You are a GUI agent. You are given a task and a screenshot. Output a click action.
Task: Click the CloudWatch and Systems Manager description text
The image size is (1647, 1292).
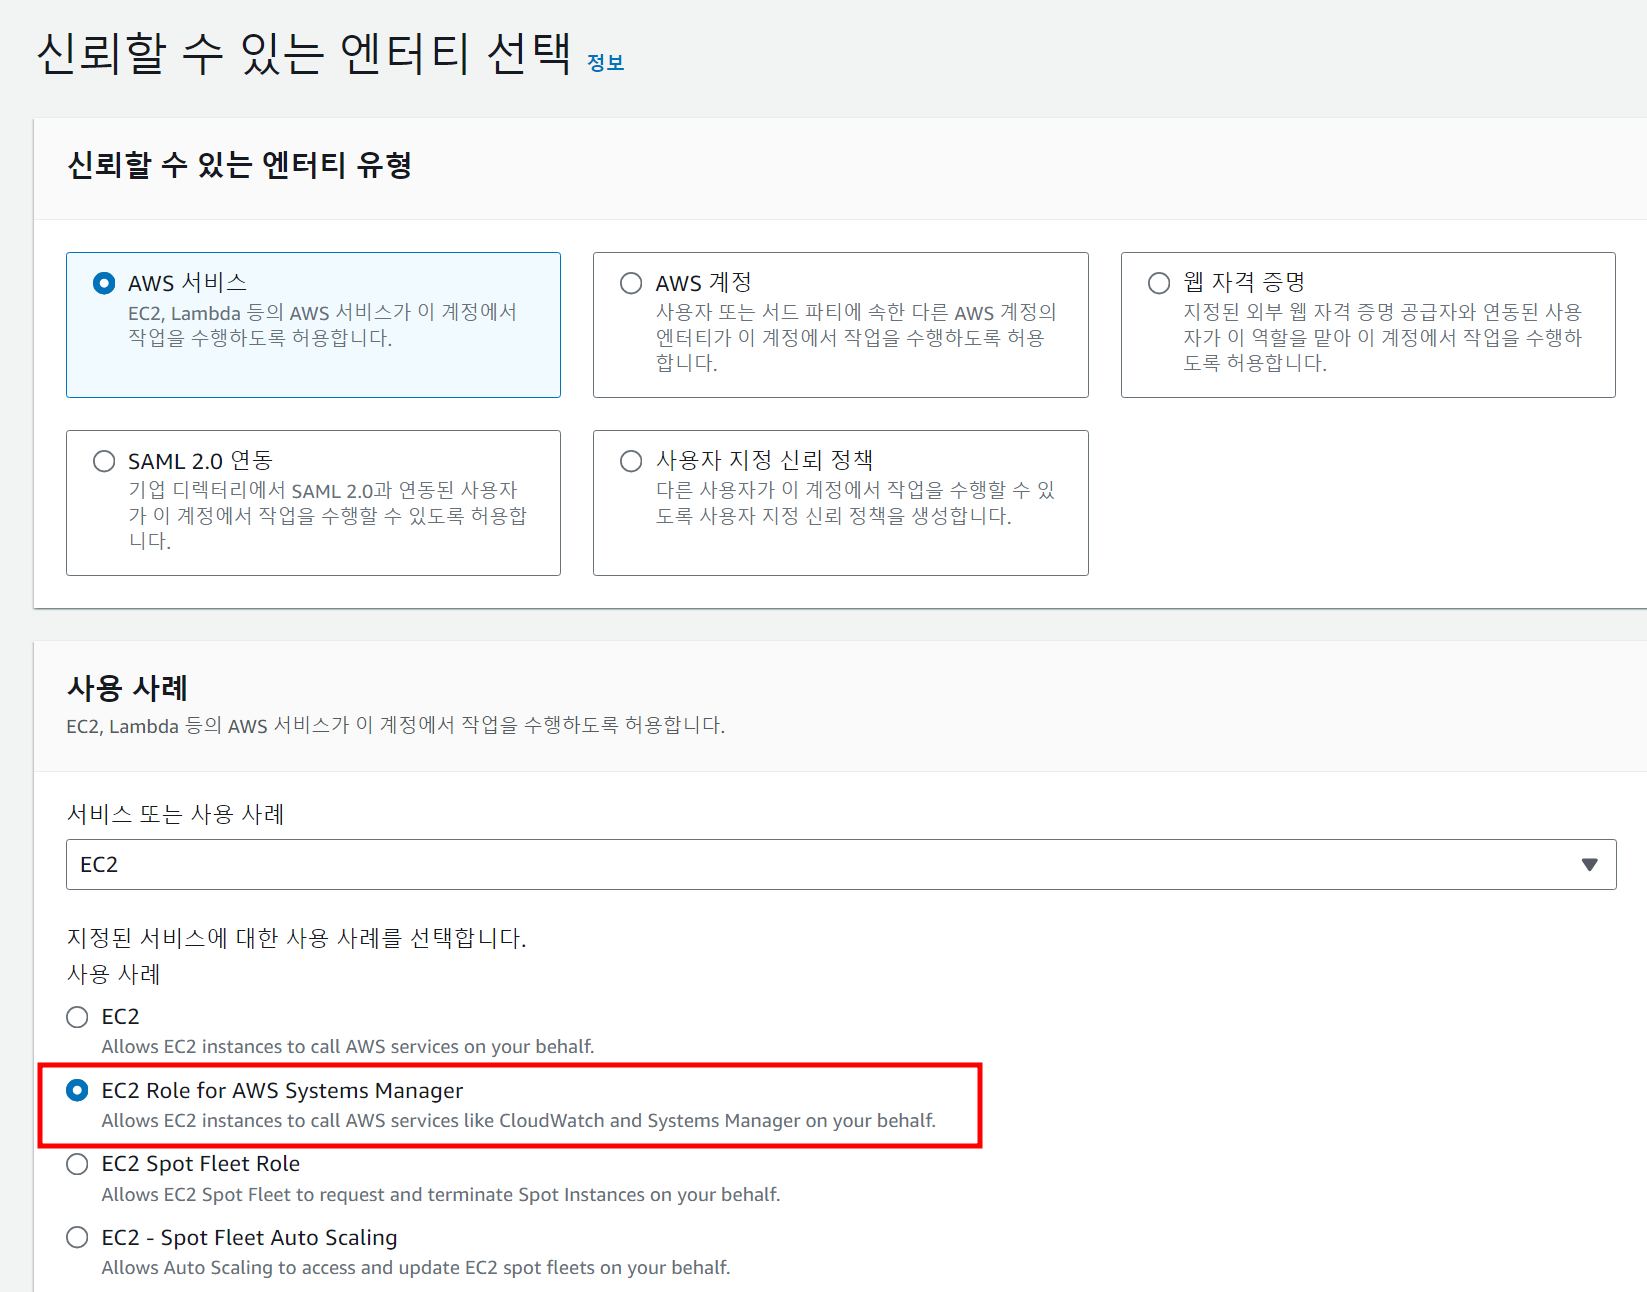point(519,1121)
